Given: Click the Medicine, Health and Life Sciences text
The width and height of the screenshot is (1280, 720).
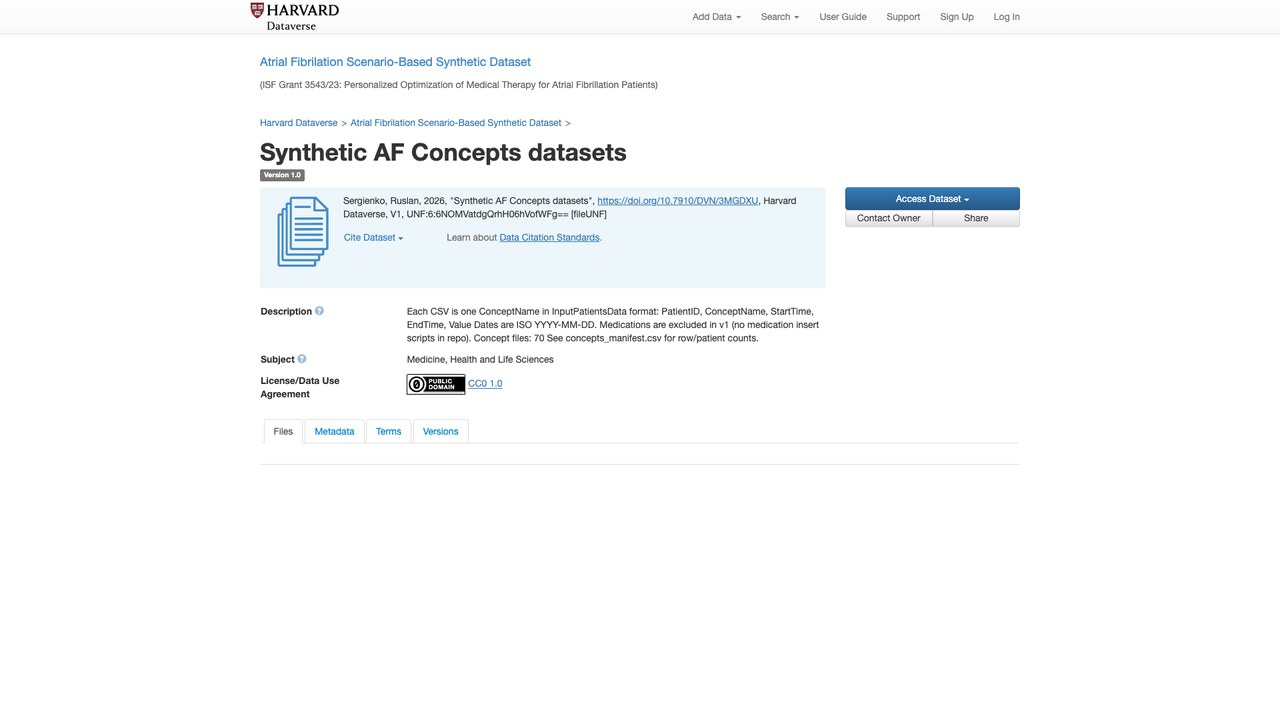Looking at the screenshot, I should (480, 360).
